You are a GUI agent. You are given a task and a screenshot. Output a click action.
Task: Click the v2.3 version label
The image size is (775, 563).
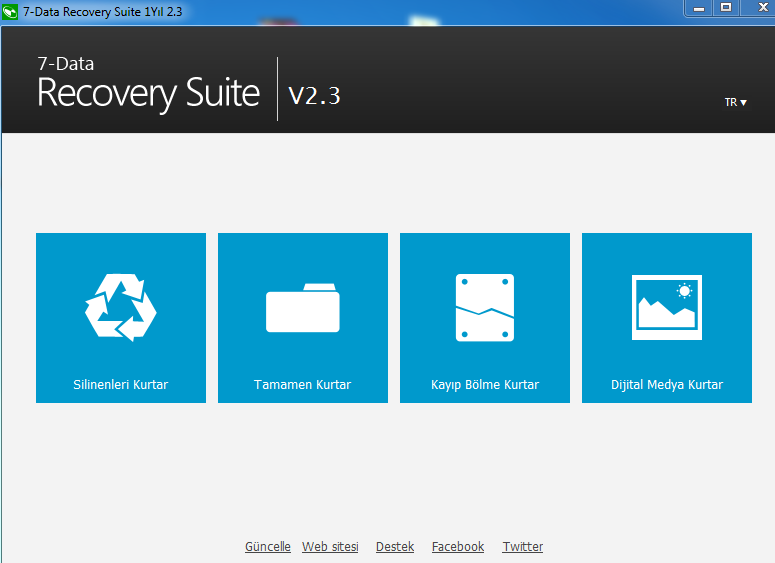314,95
